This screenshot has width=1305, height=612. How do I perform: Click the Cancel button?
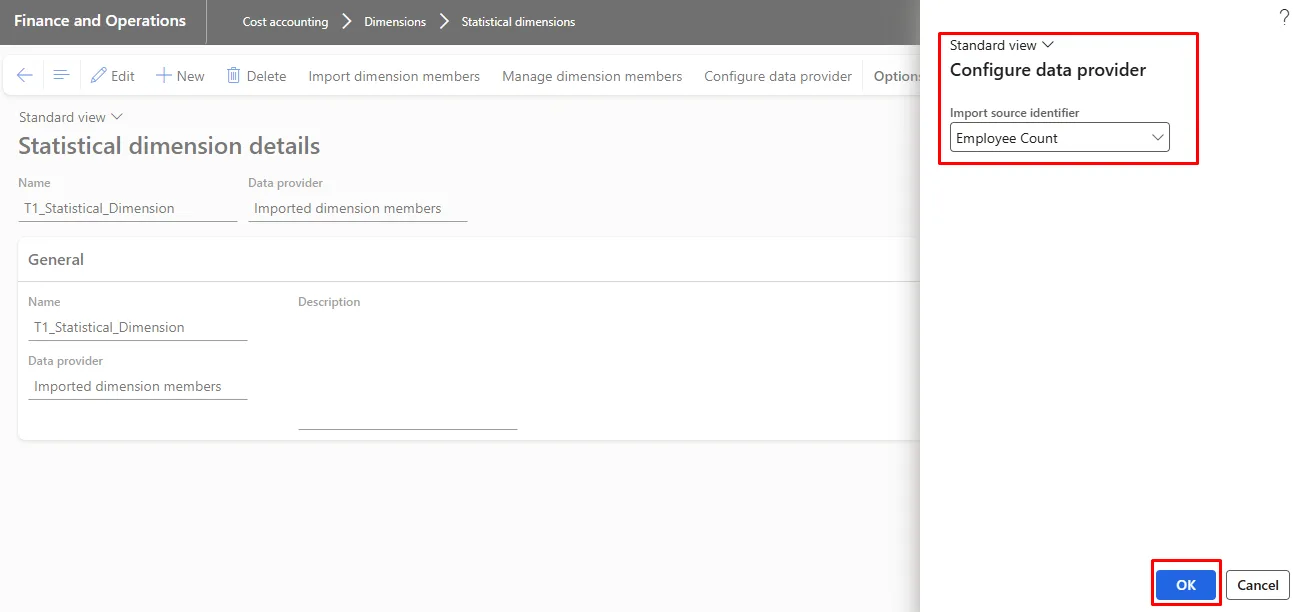point(1258,585)
